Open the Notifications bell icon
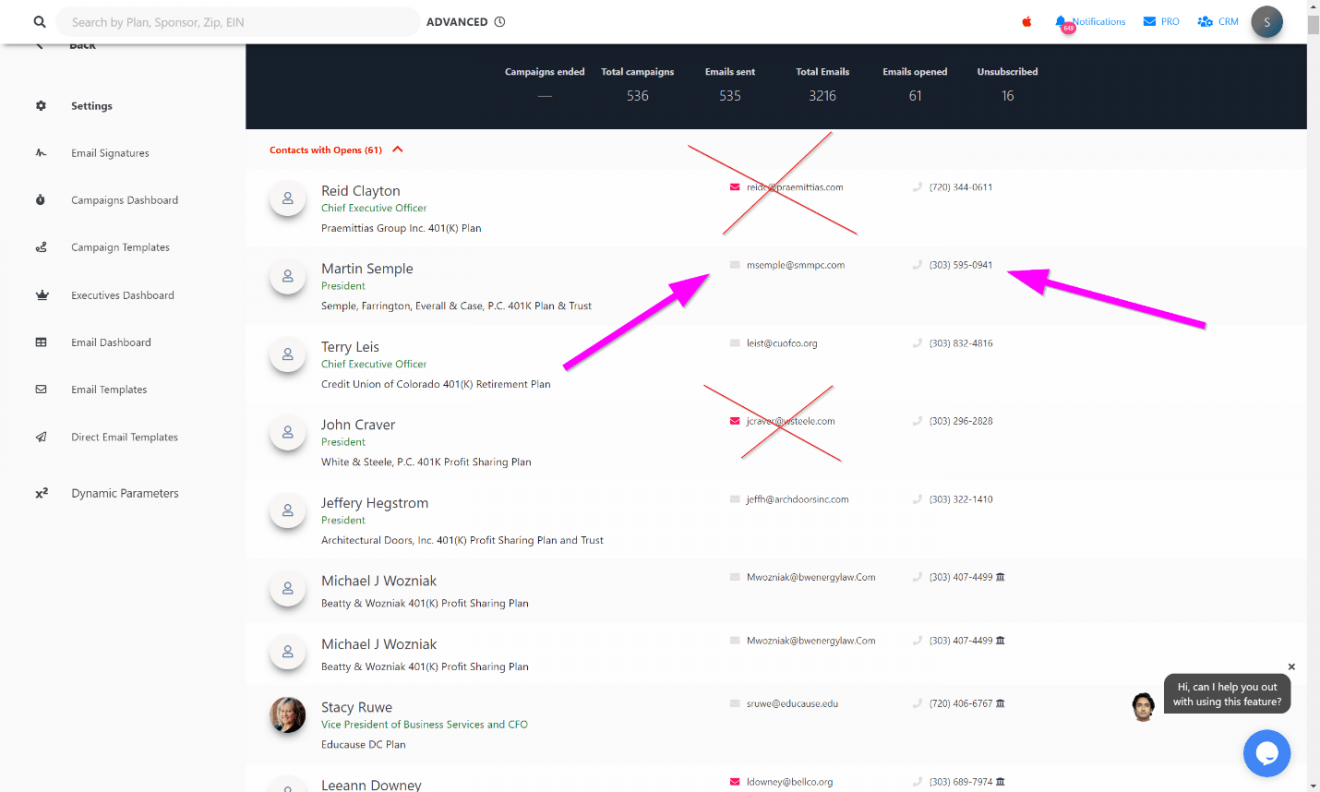 (1061, 22)
